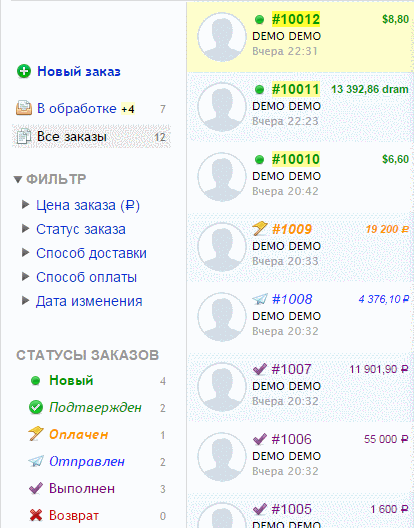Click the flag icon of order #1009
This screenshot has width=414, height=528.
[260, 229]
